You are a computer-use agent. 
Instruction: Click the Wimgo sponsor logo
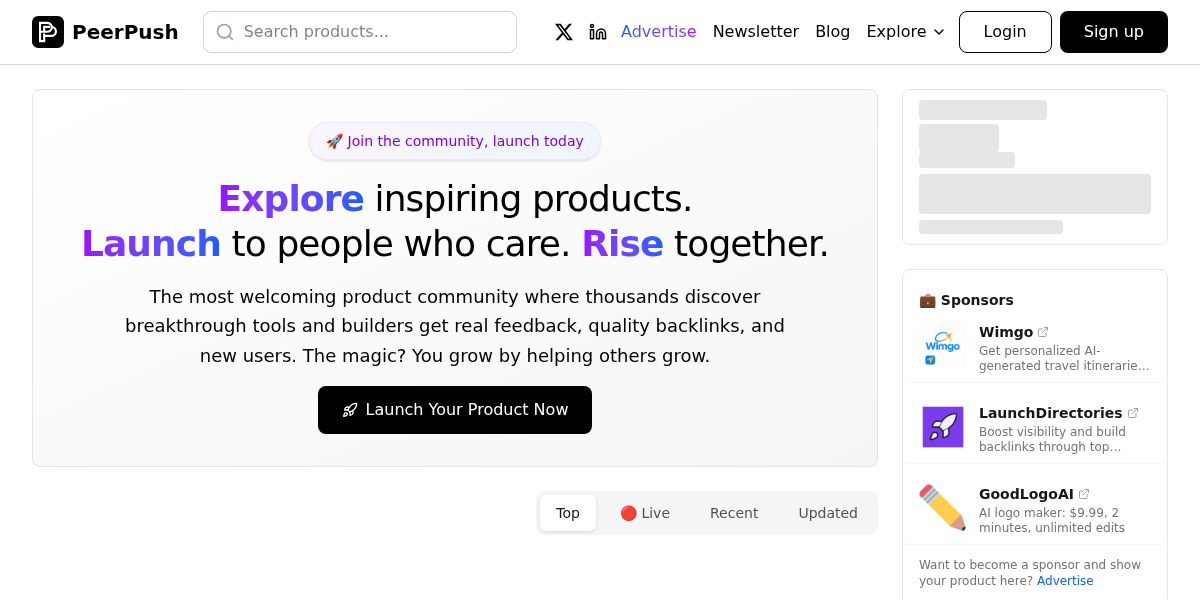[942, 346]
